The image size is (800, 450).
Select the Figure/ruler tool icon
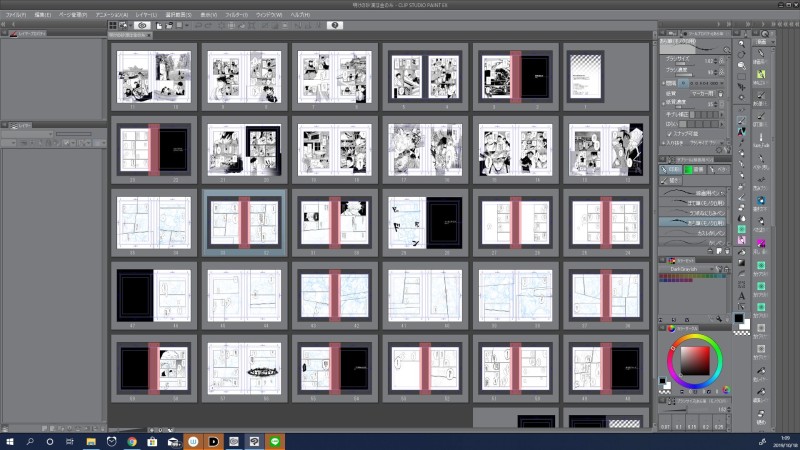tap(741, 273)
